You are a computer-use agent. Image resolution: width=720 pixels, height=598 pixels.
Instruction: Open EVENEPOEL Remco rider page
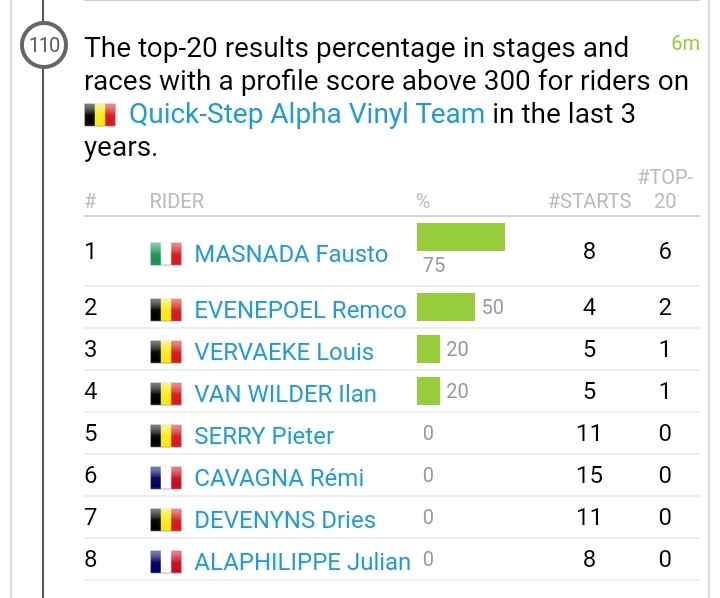coord(300,310)
